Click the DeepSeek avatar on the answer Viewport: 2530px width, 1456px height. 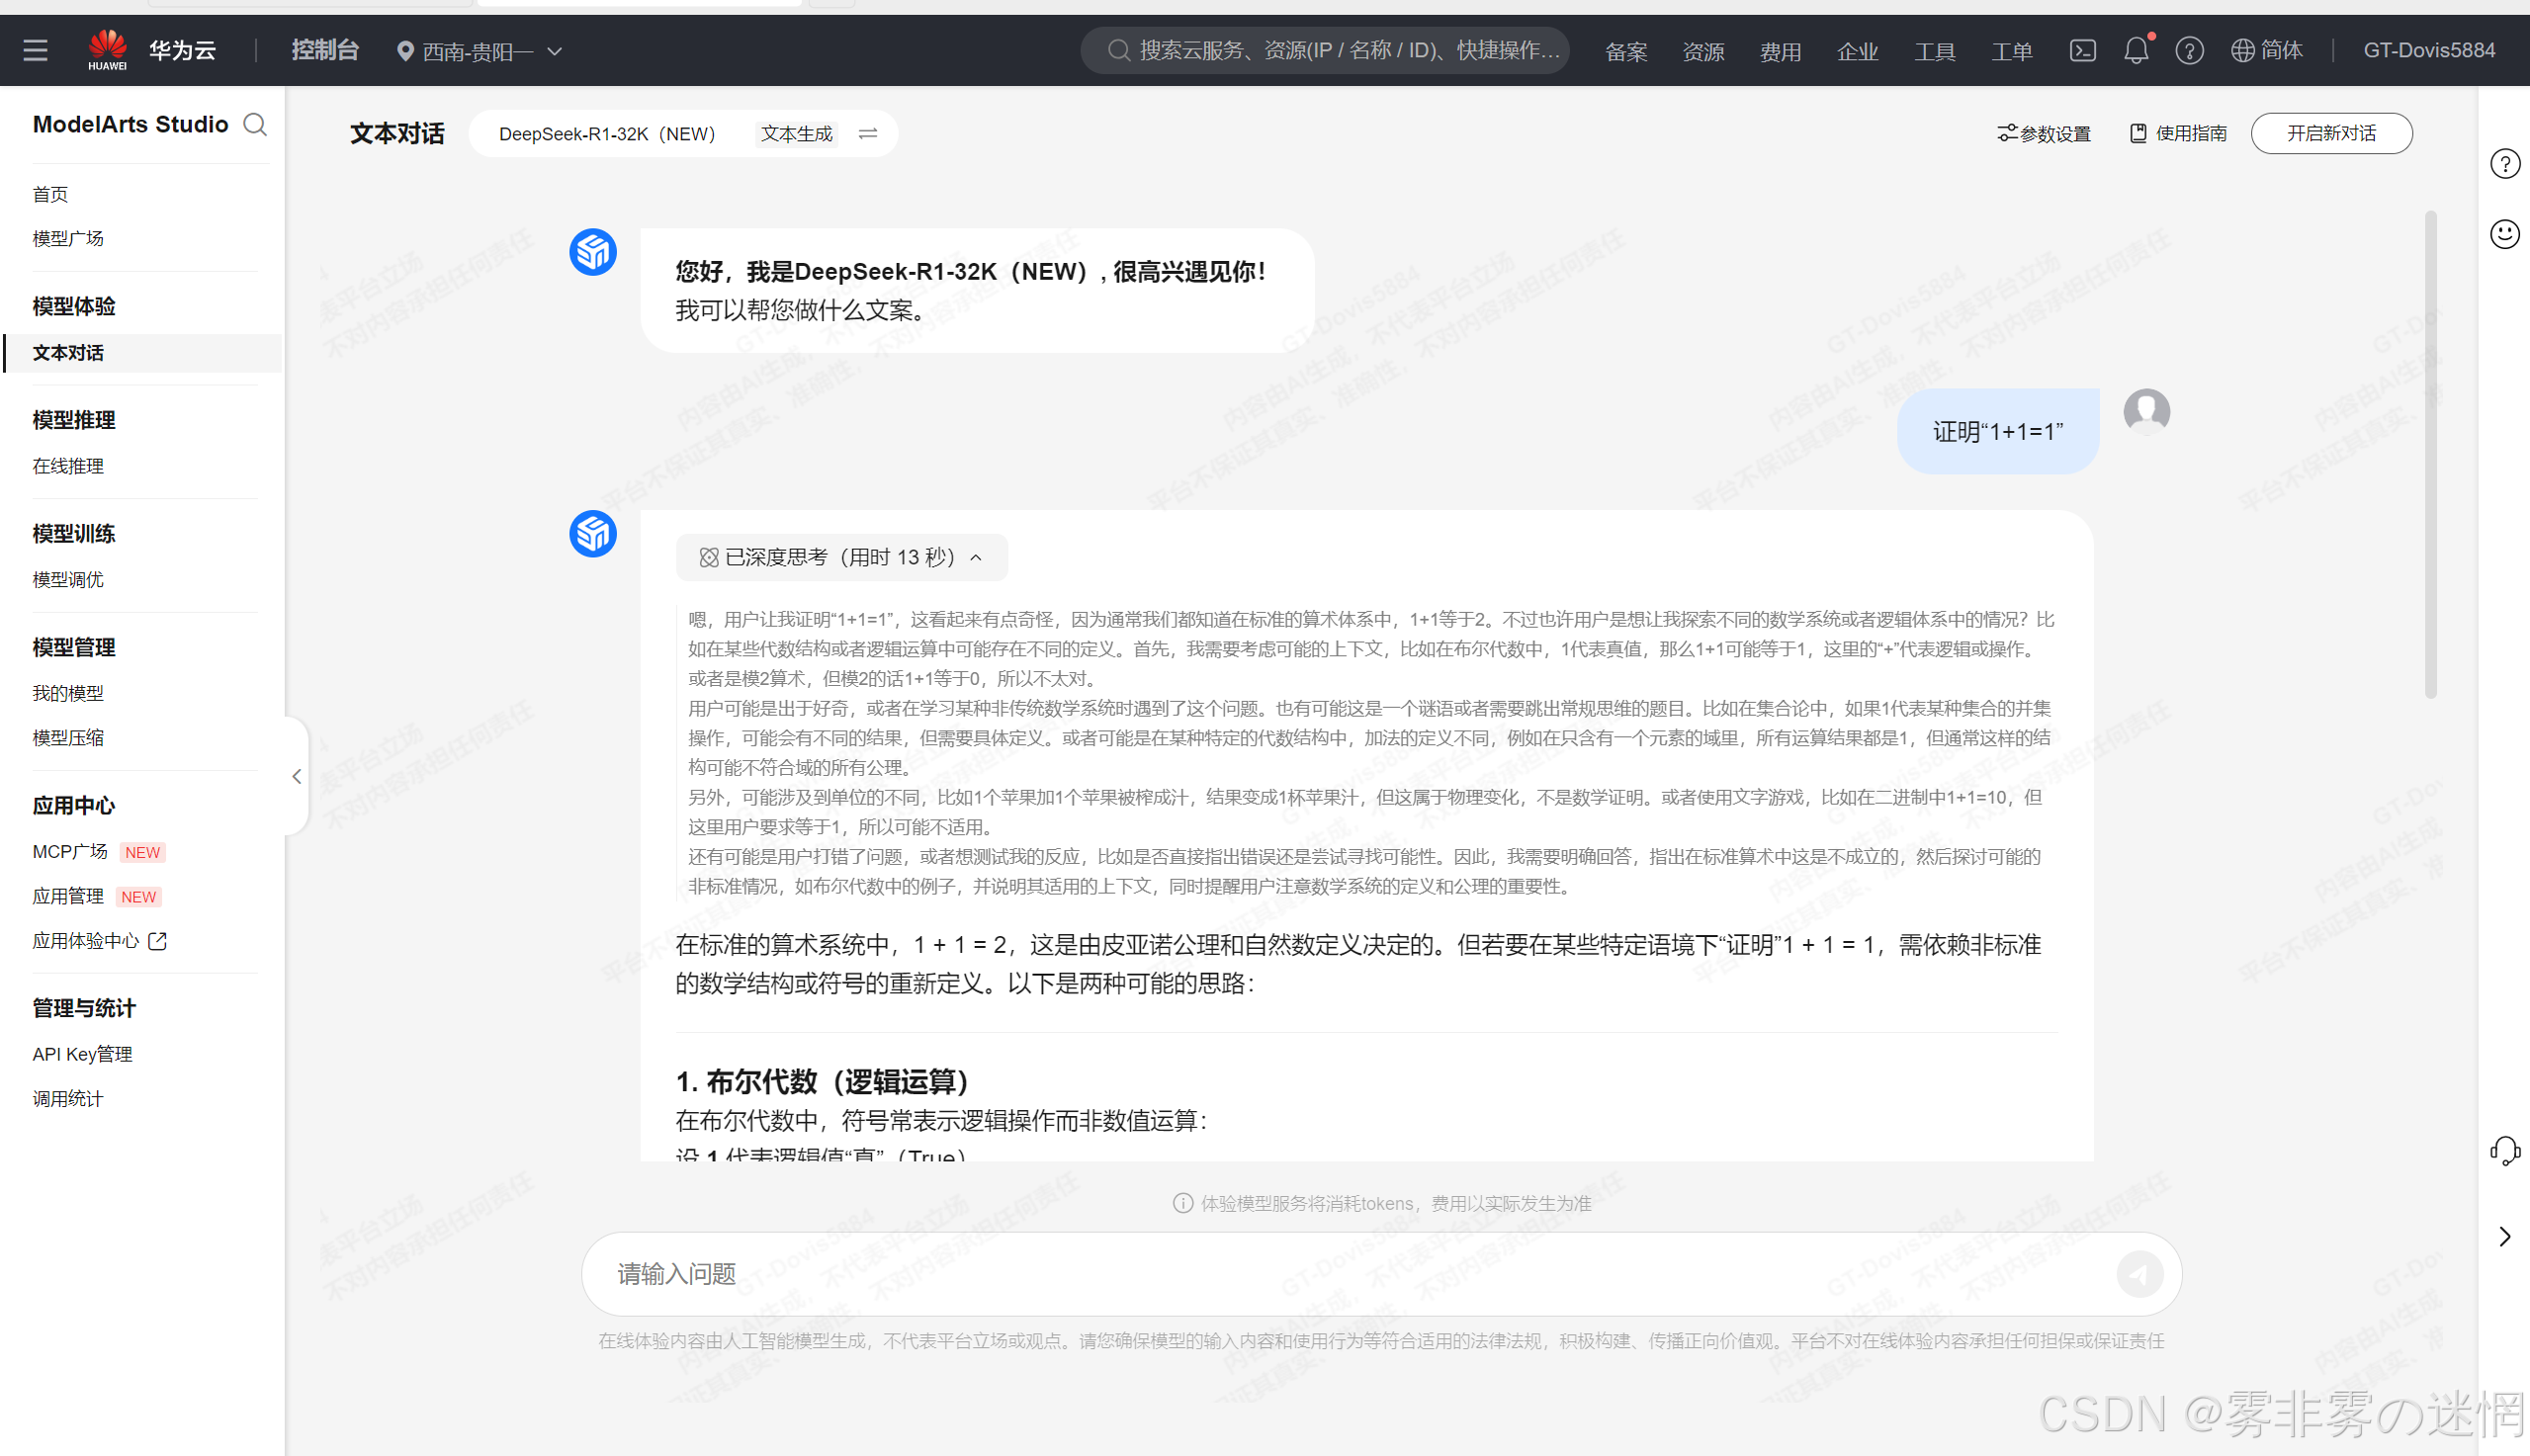[x=593, y=534]
